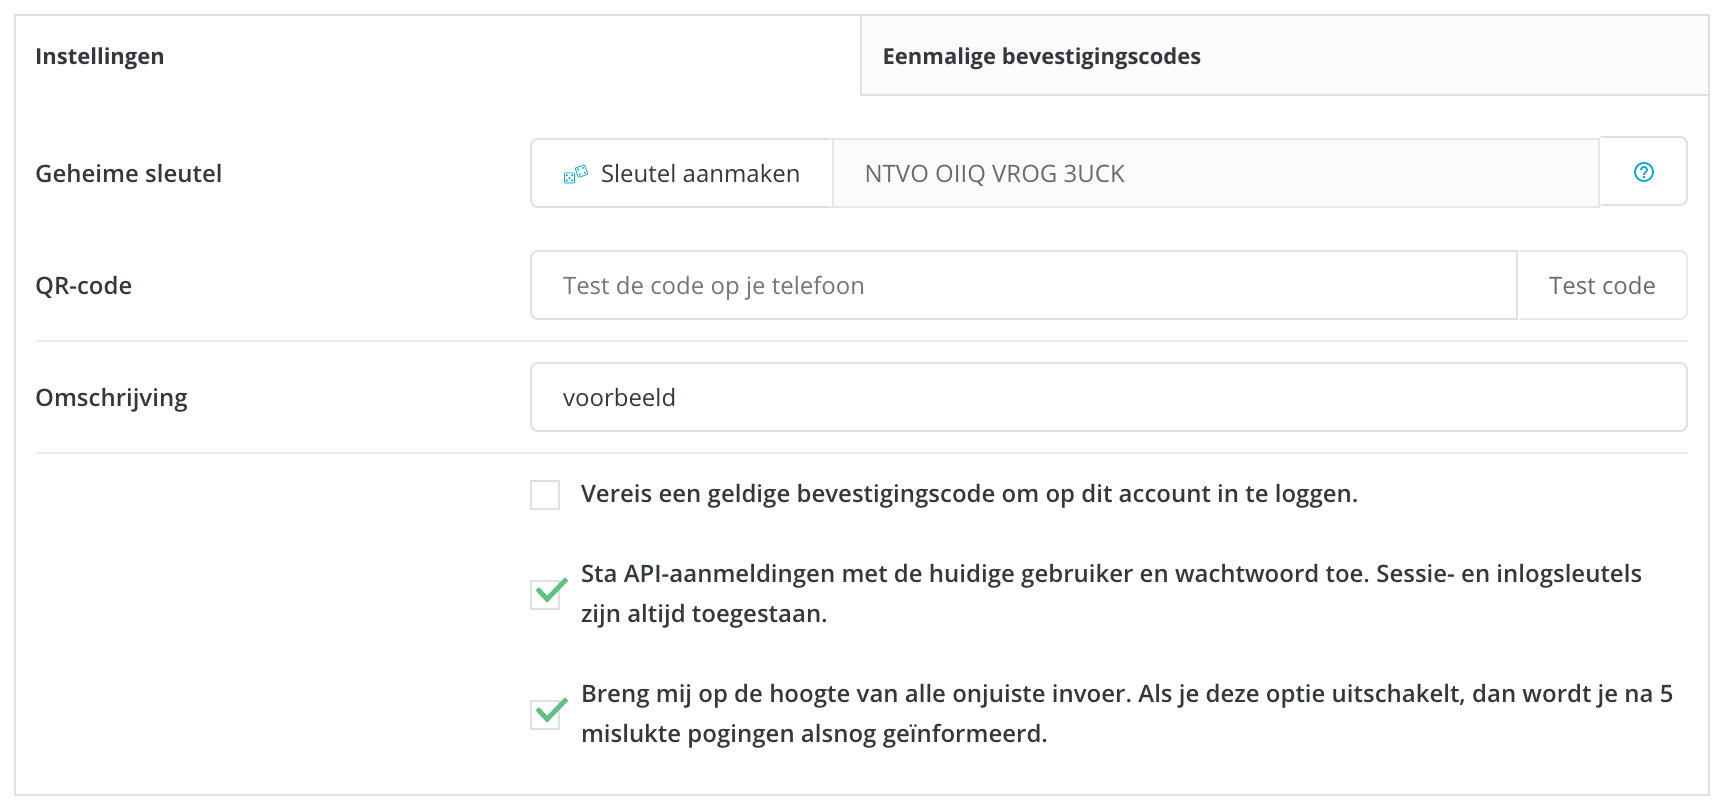Click the Test code button
The image size is (1728, 812).
coord(1602,285)
